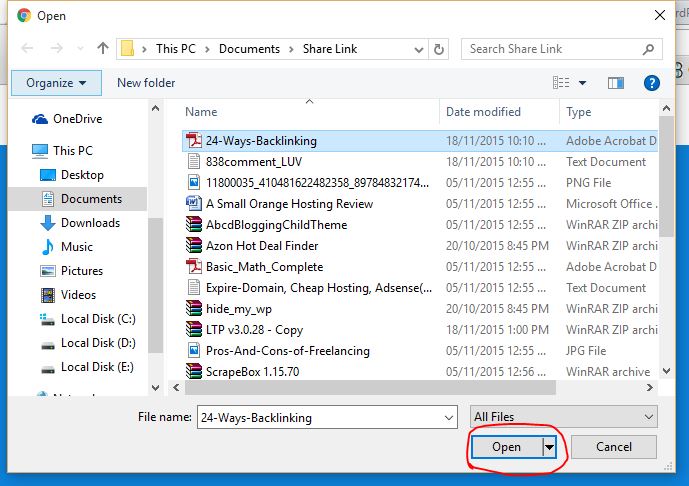689x486 pixels.
Task: Select Documents in address breadcrumb
Action: tap(249, 49)
